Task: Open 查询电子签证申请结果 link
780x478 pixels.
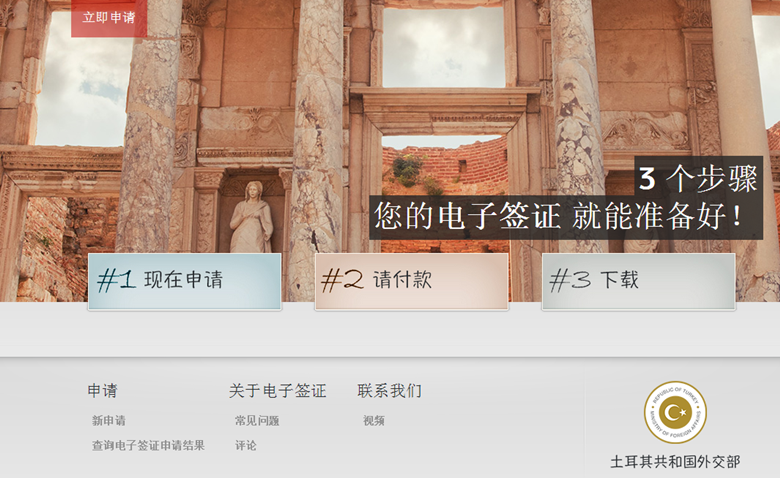Action: coord(148,446)
